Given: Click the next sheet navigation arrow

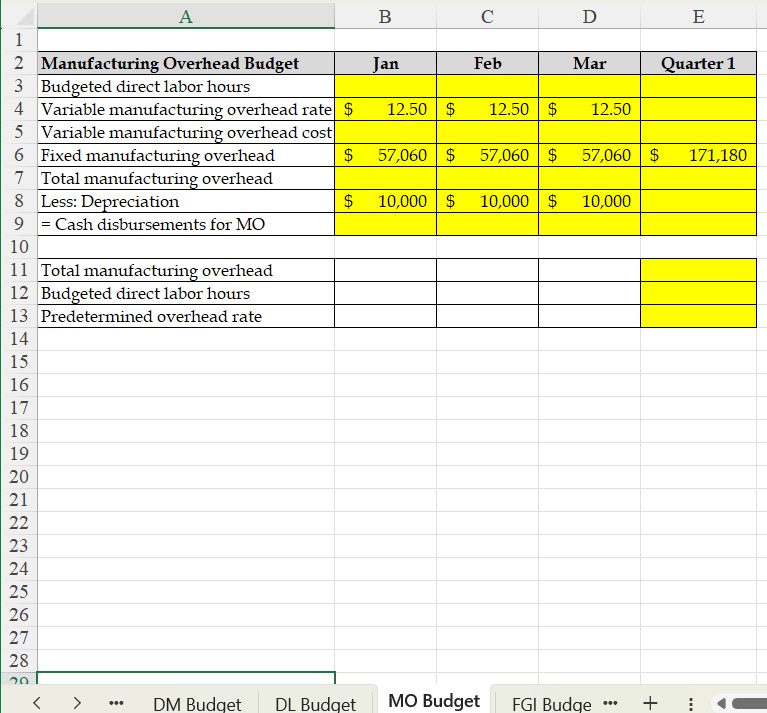Looking at the screenshot, I should (77, 703).
